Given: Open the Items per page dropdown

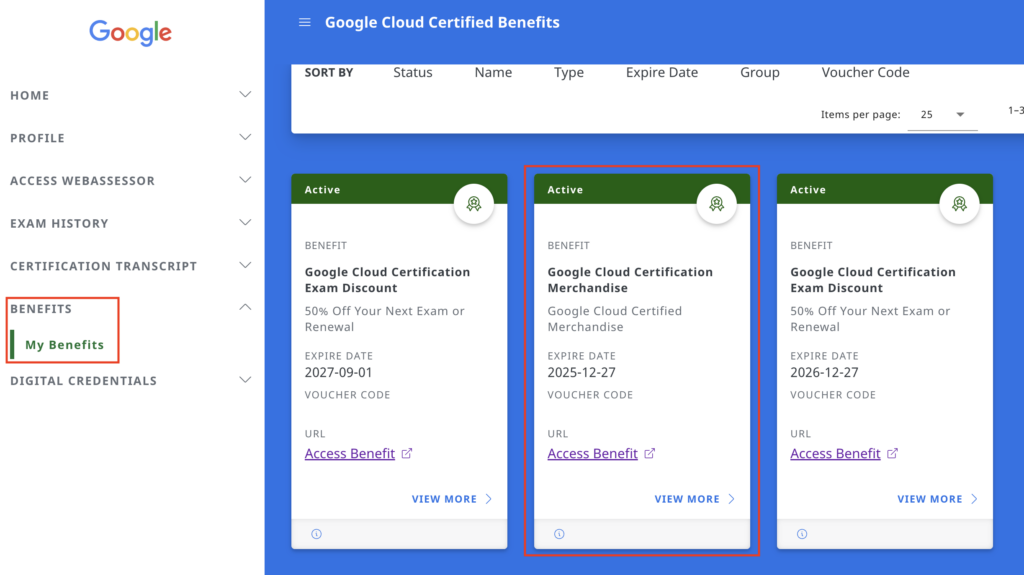Looking at the screenshot, I should (942, 114).
